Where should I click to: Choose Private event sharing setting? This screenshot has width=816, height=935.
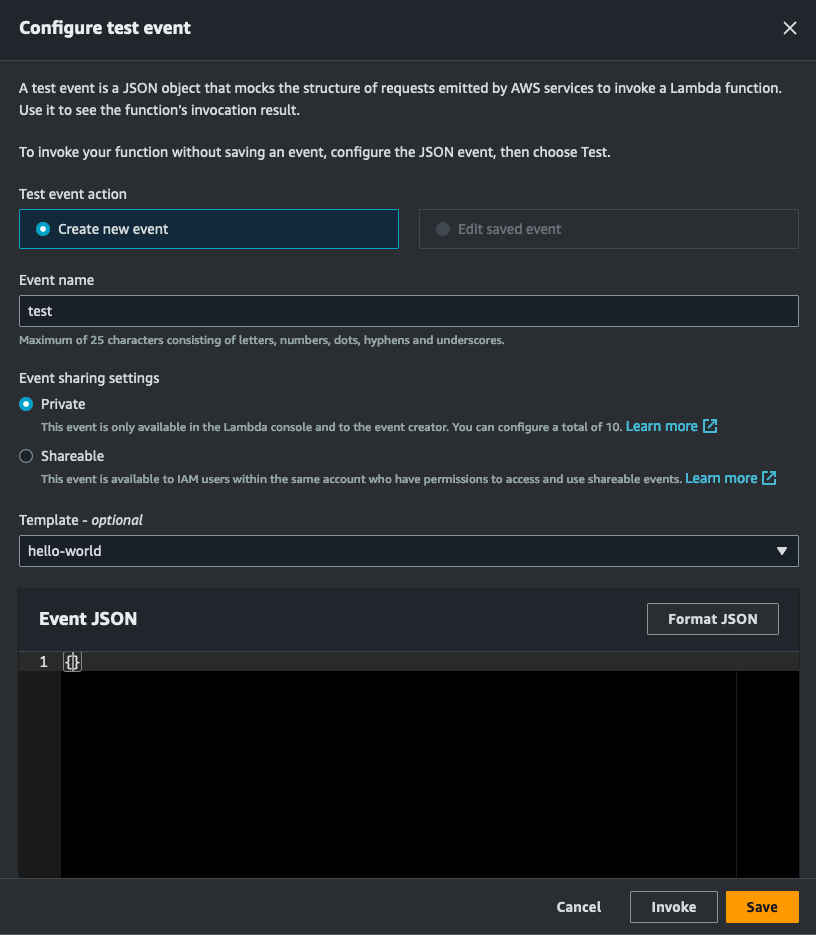[x=26, y=404]
